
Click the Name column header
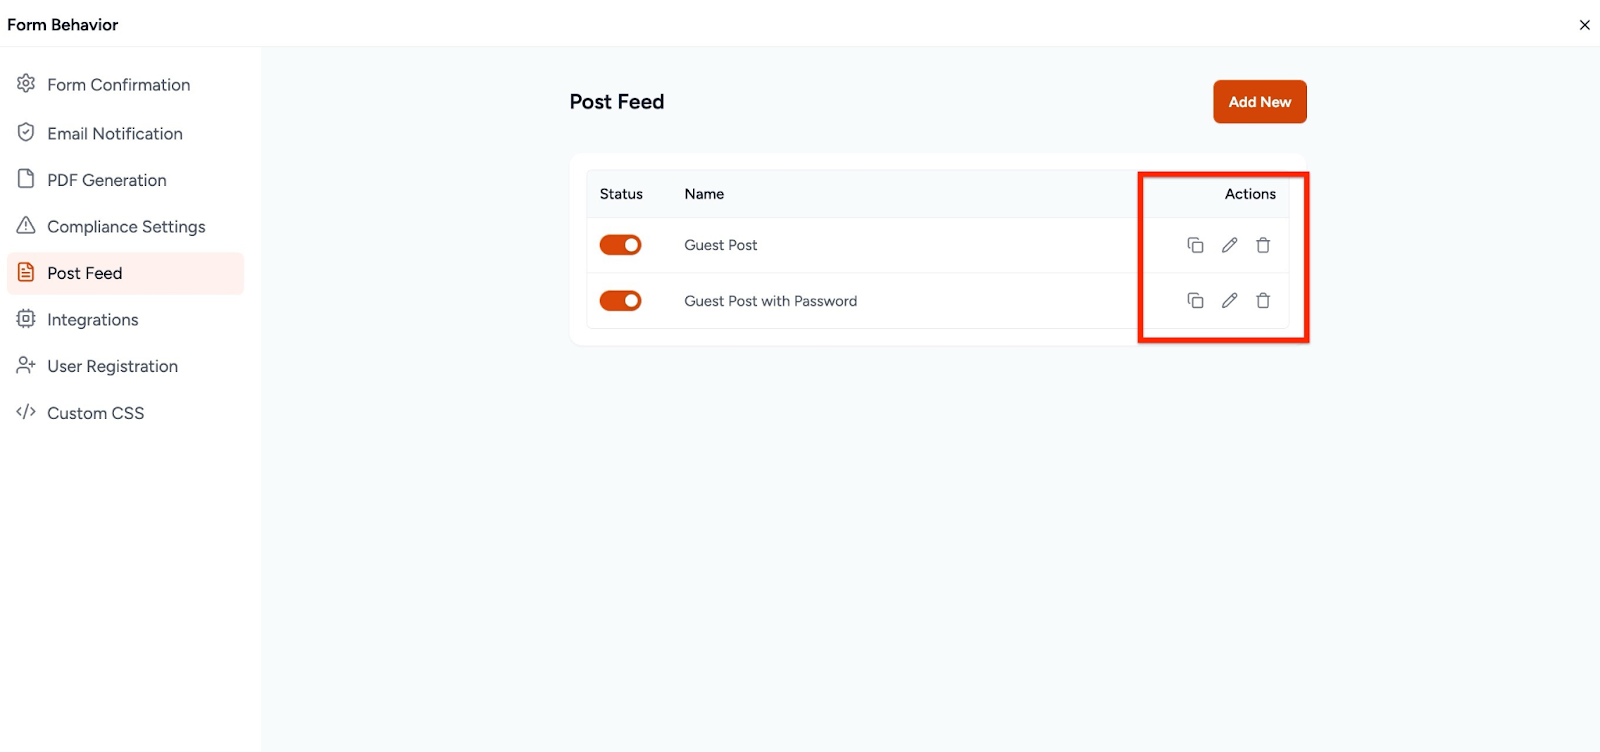[704, 194]
